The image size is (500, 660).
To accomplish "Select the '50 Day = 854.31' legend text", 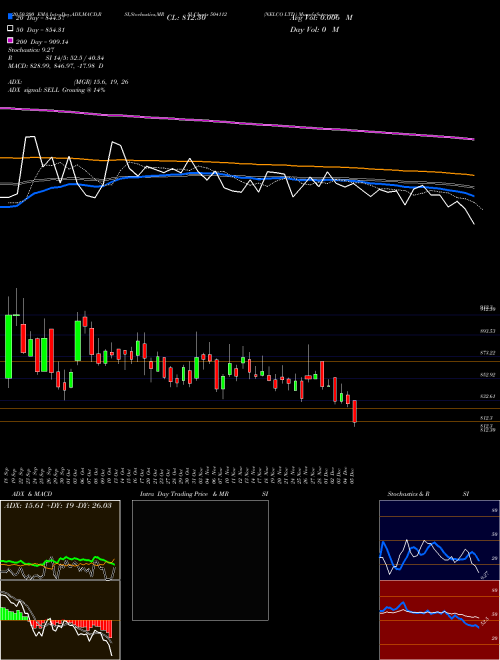I will pyautogui.click(x=40, y=30).
